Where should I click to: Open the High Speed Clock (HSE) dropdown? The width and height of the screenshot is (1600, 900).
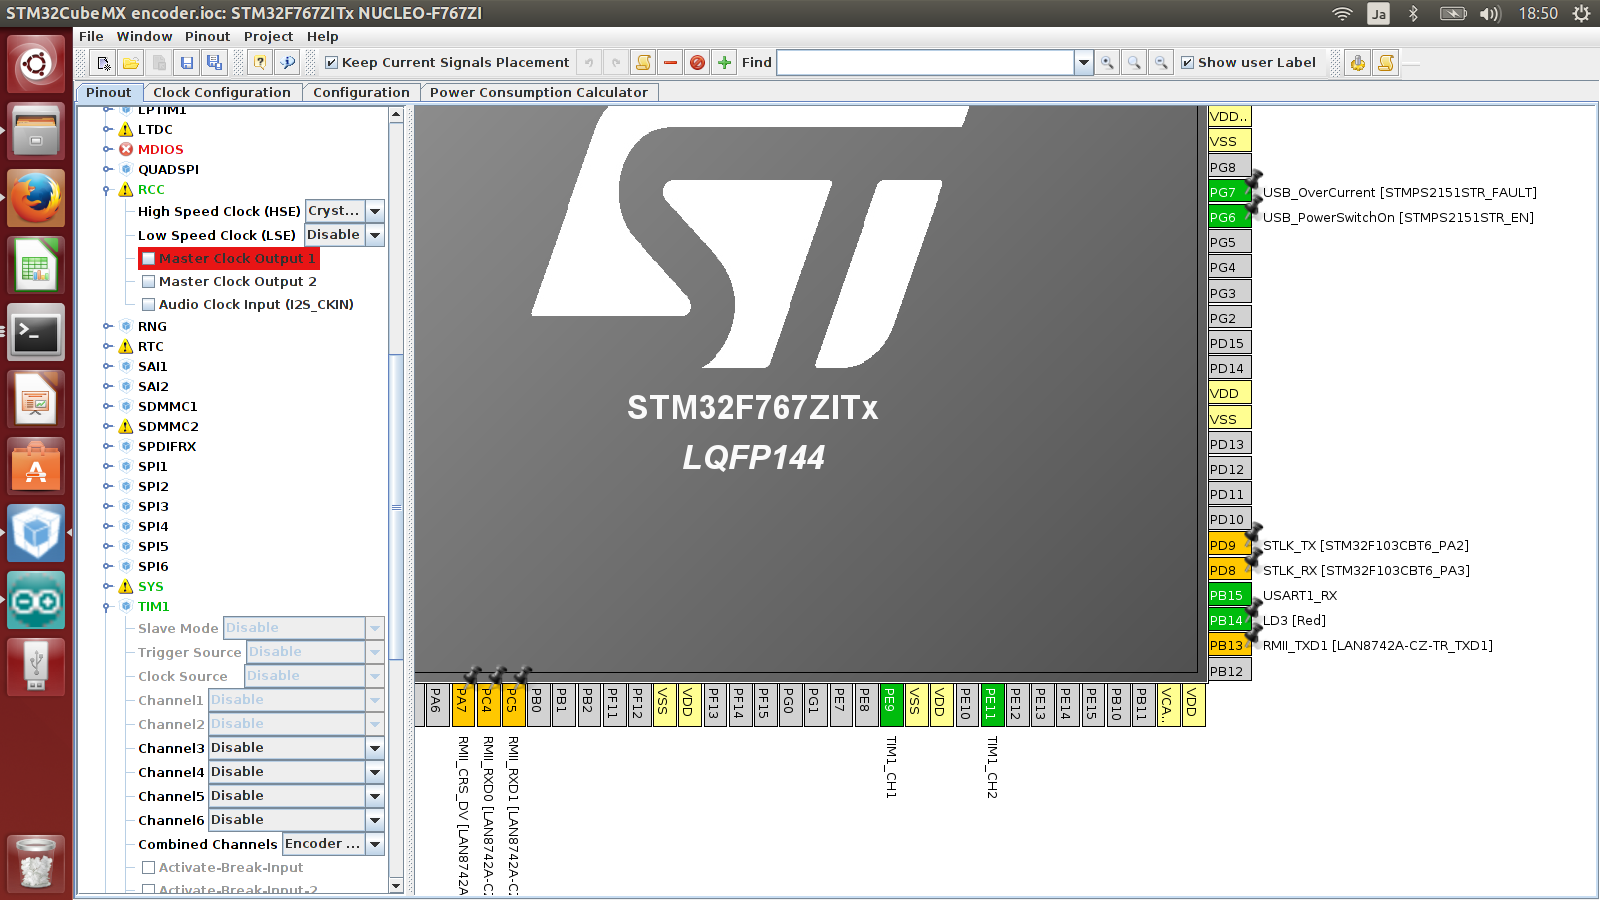(x=375, y=211)
